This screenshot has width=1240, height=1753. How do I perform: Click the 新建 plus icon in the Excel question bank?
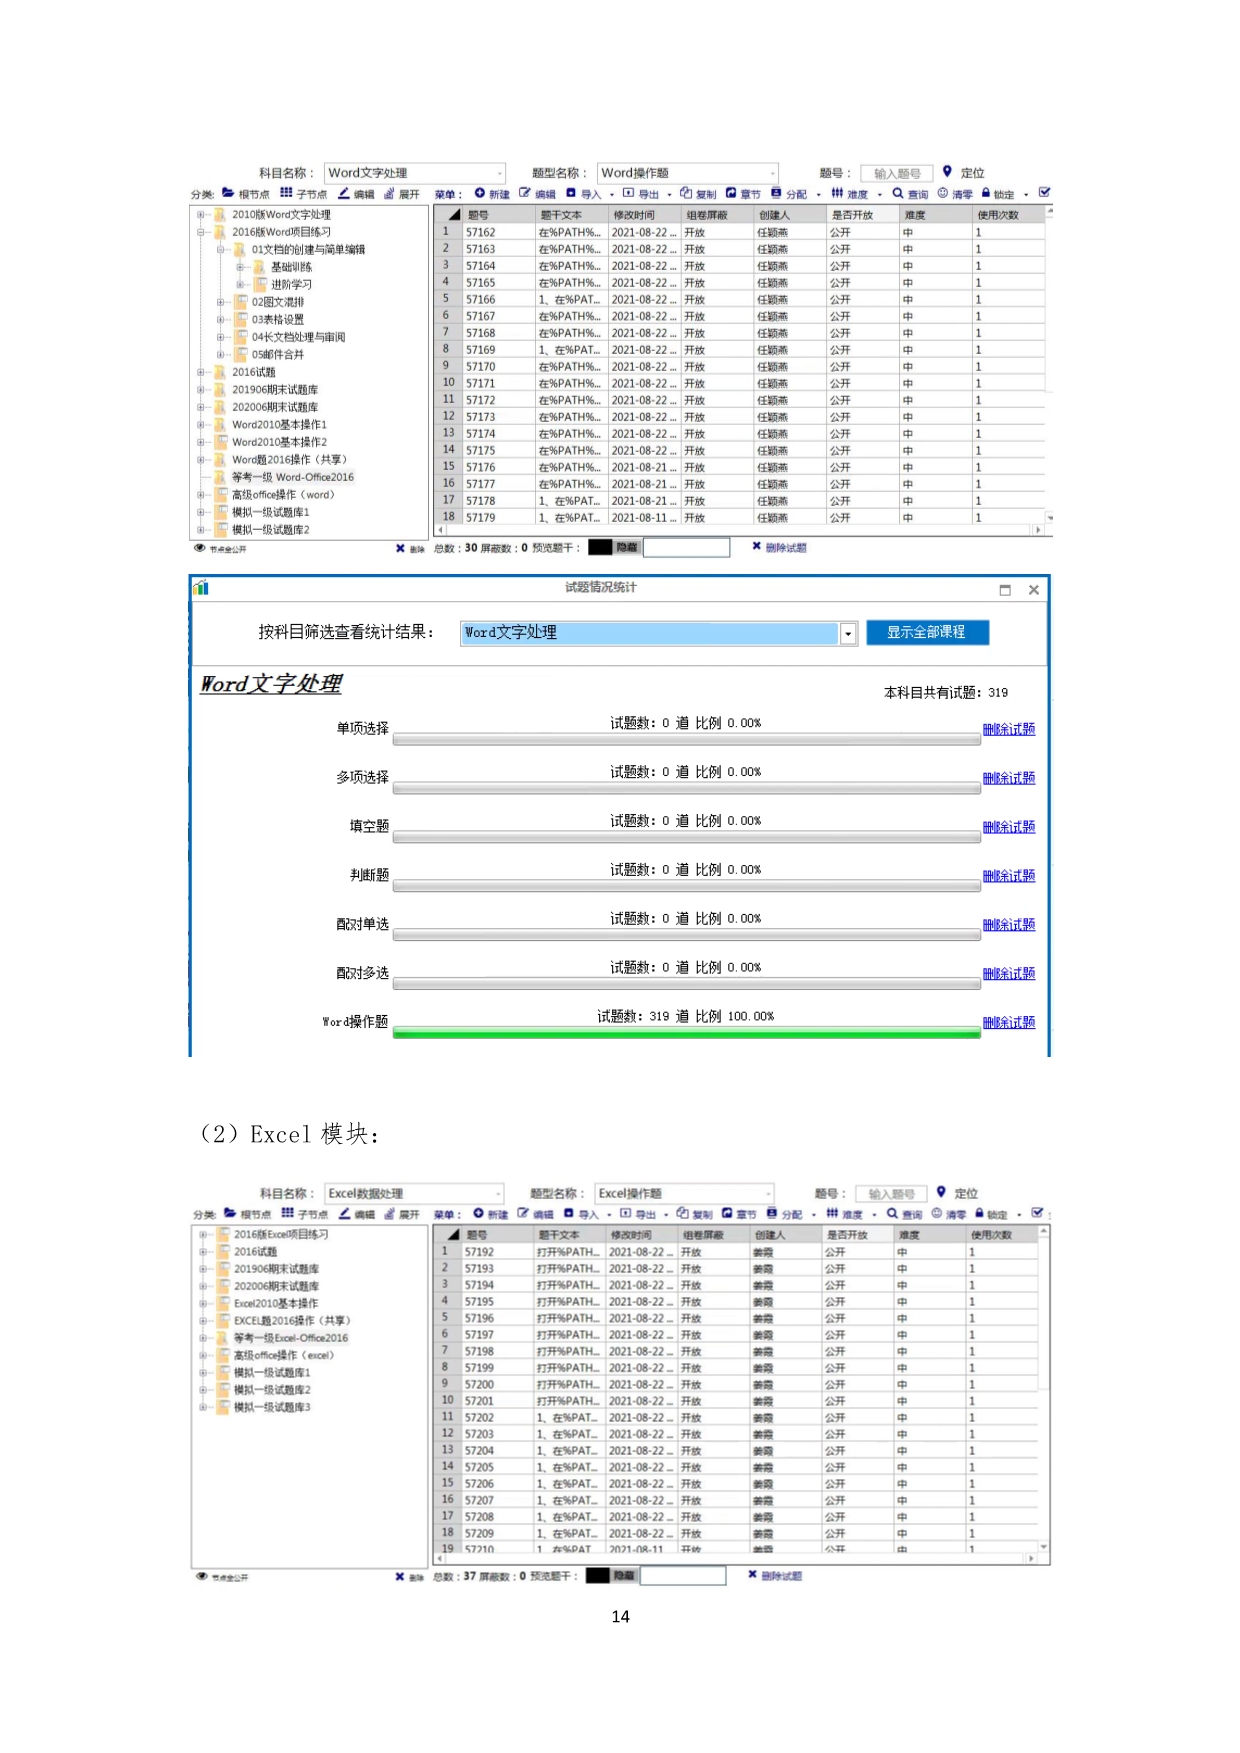click(x=479, y=1213)
